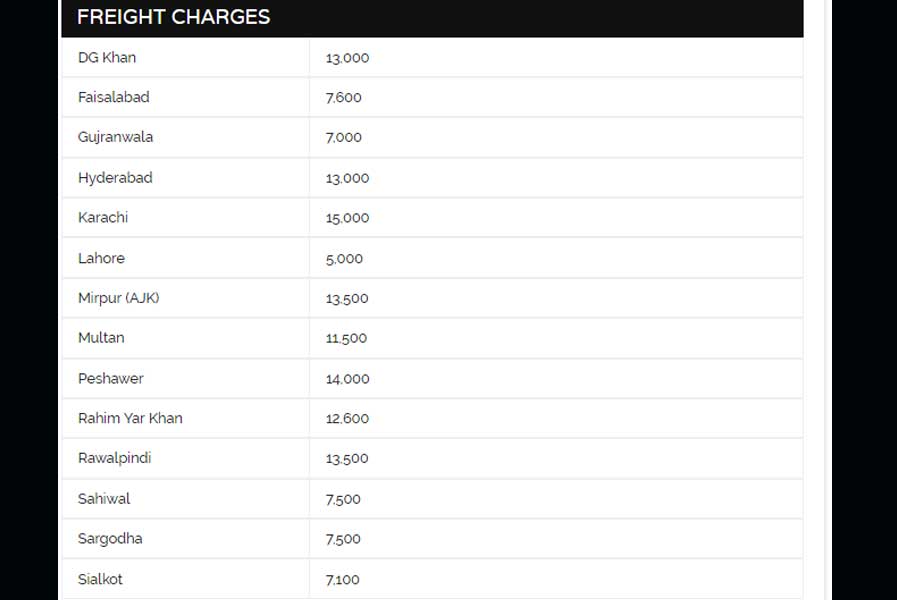Click the Rawalpindi city name
This screenshot has width=897, height=600.
click(114, 458)
